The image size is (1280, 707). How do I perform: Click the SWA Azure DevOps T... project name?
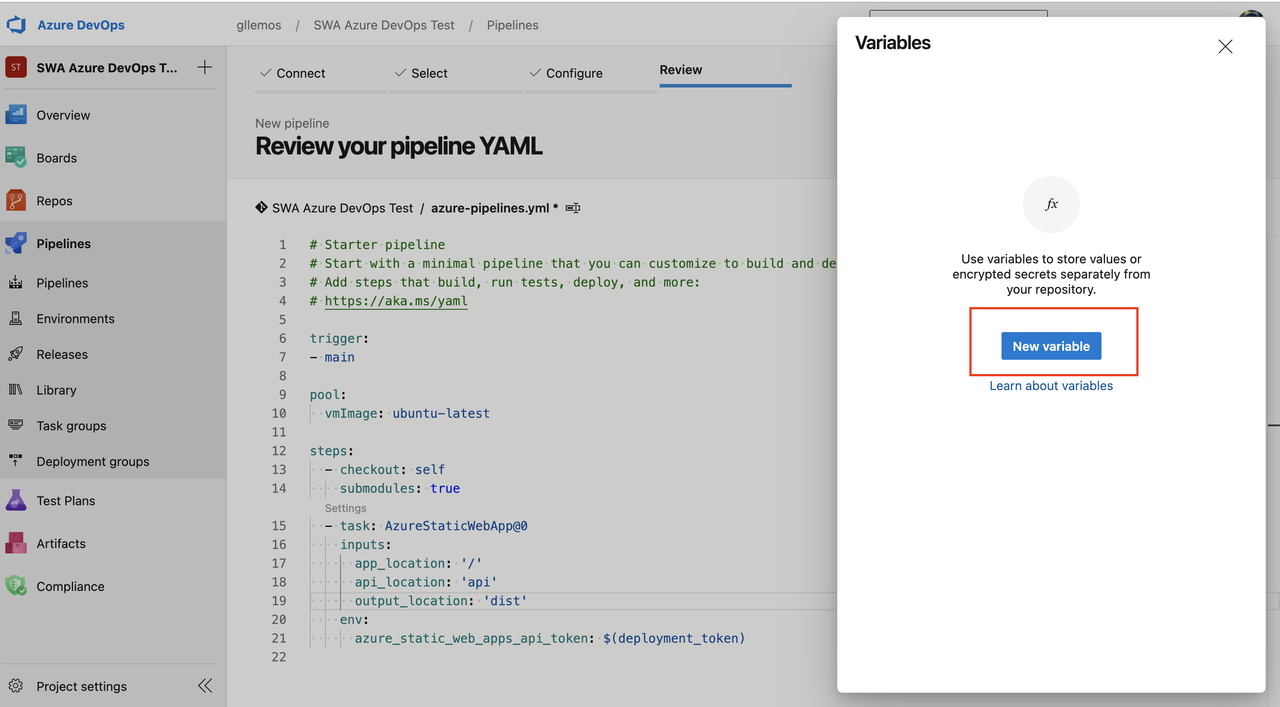107,68
